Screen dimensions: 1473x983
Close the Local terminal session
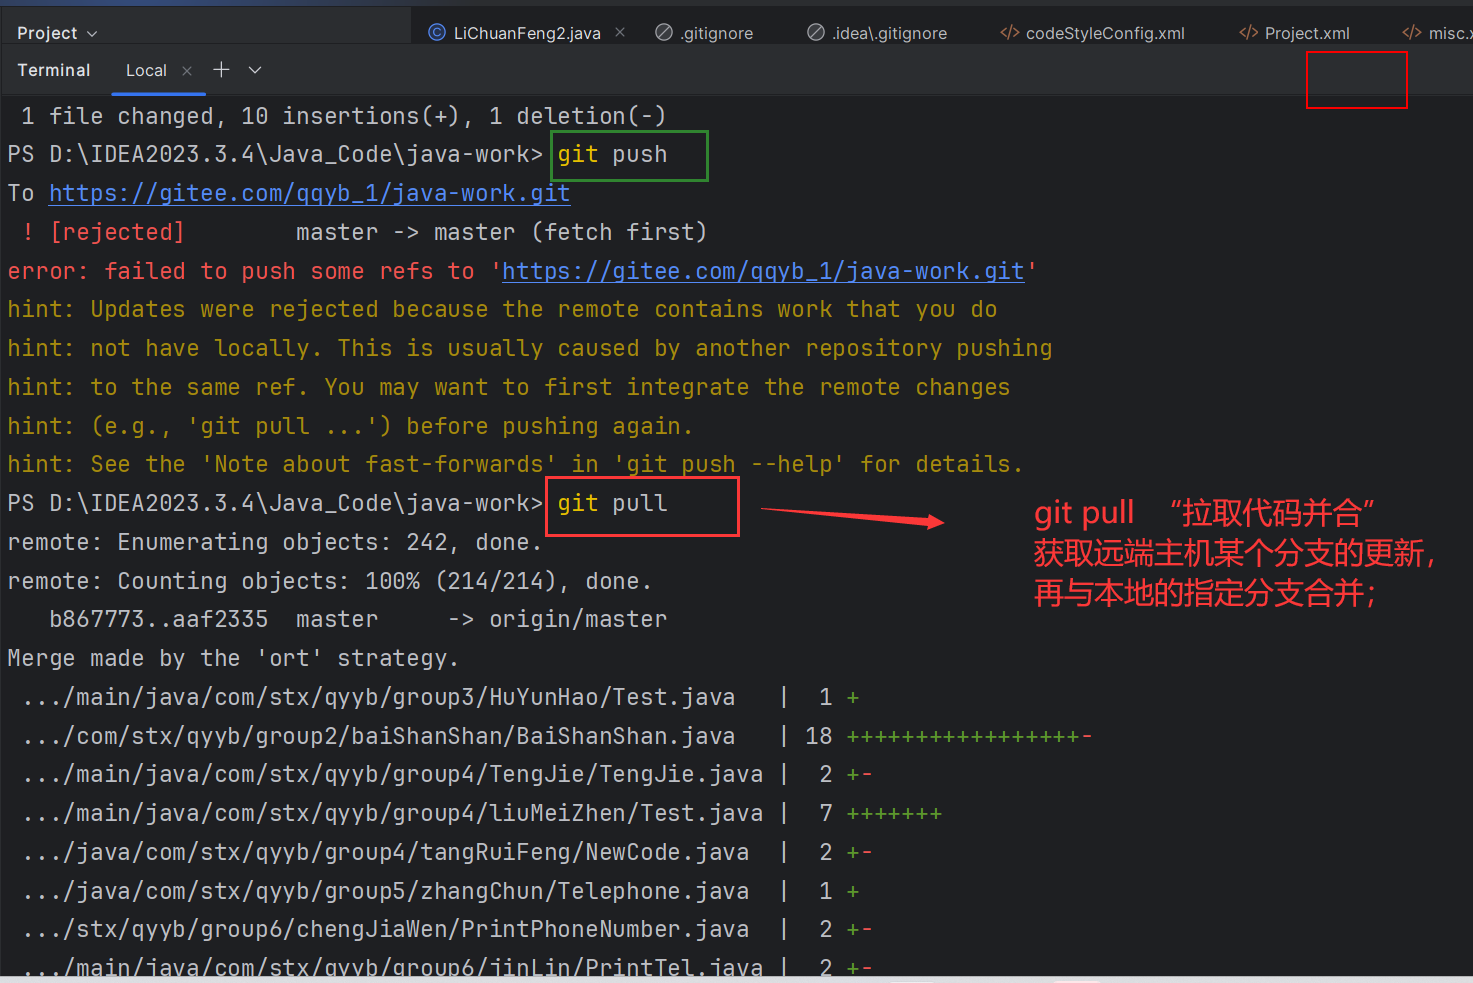click(187, 70)
